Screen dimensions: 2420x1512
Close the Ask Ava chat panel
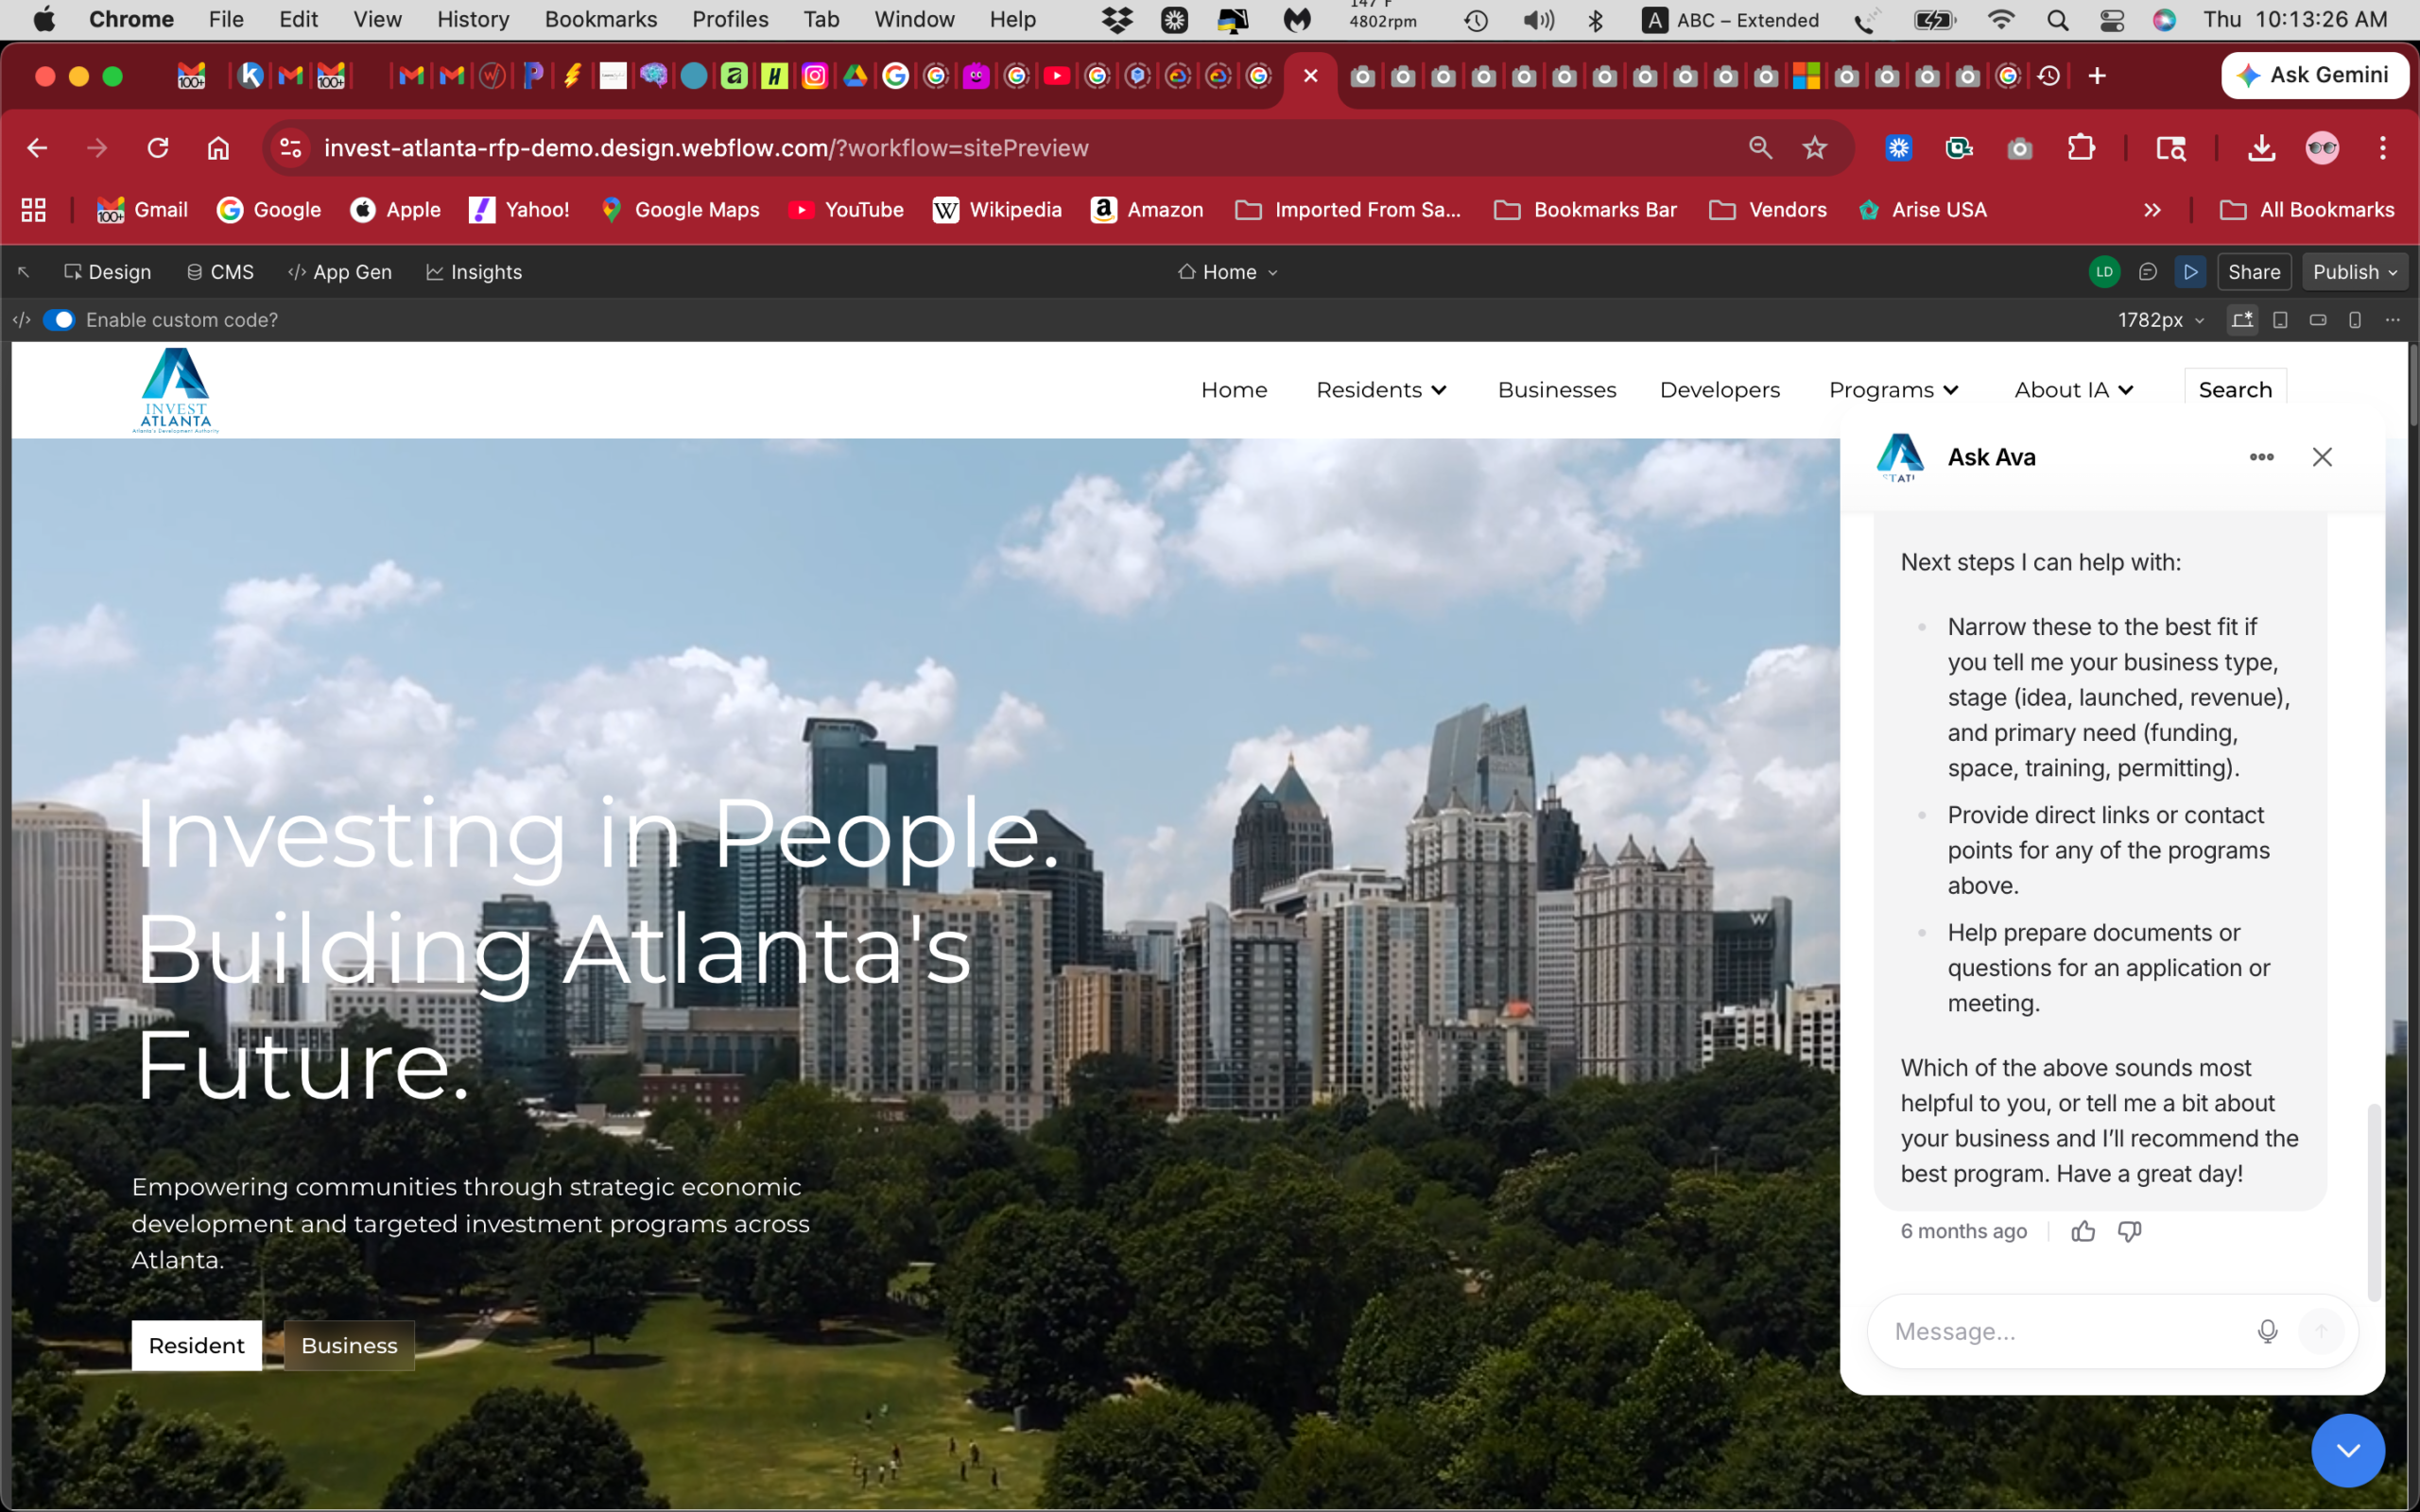tap(2322, 457)
